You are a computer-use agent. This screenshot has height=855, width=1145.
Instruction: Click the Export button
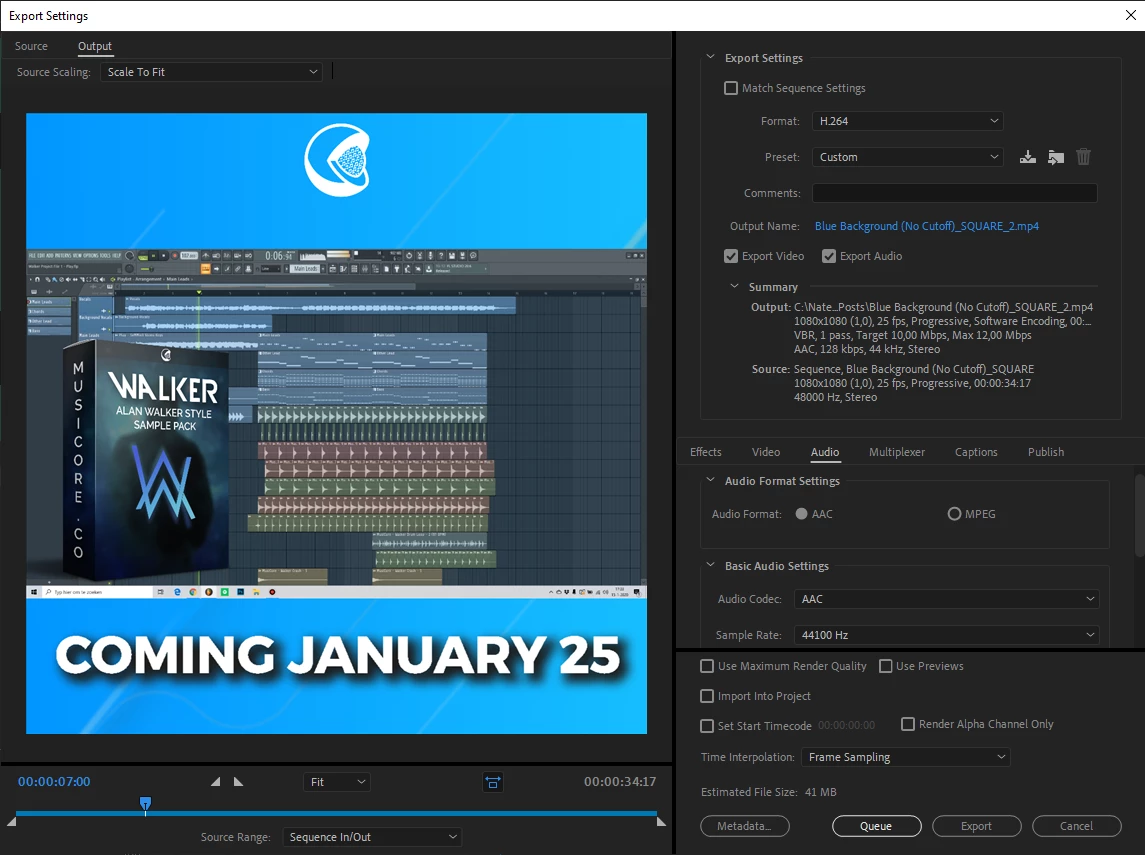(x=976, y=826)
